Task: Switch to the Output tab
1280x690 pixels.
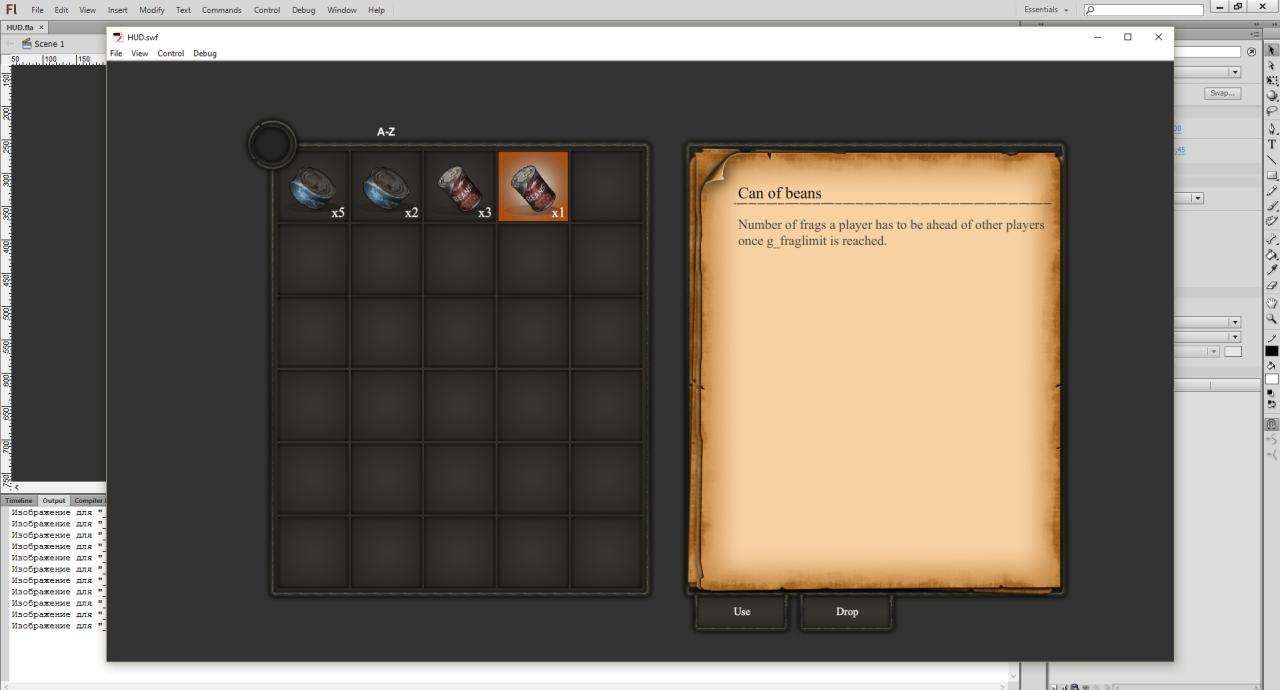Action: tap(54, 500)
